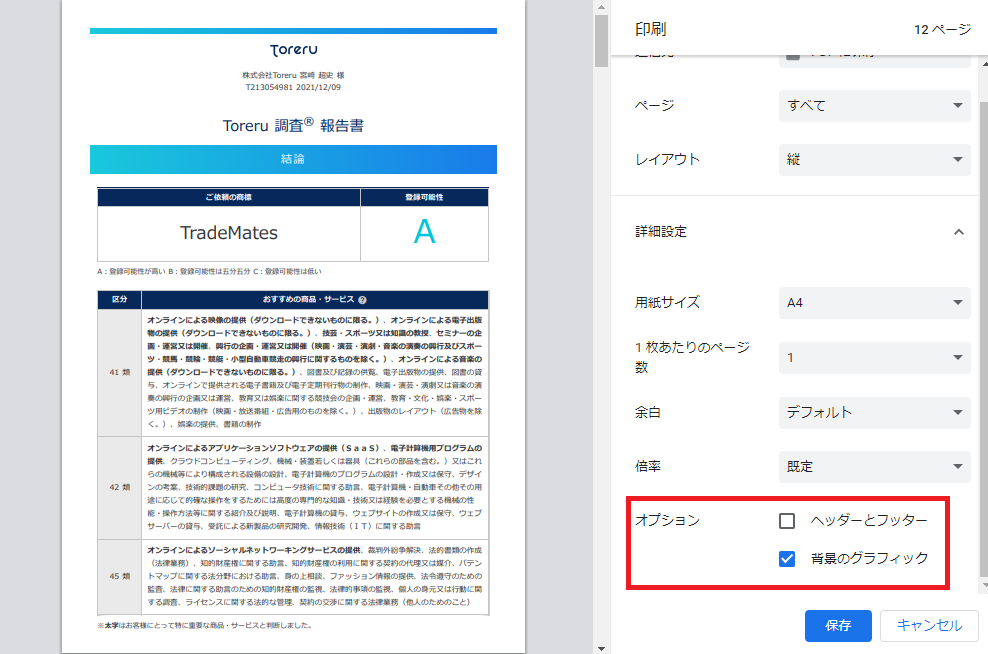Click the 結論 heading banner
The width and height of the screenshot is (988, 654).
(293, 159)
